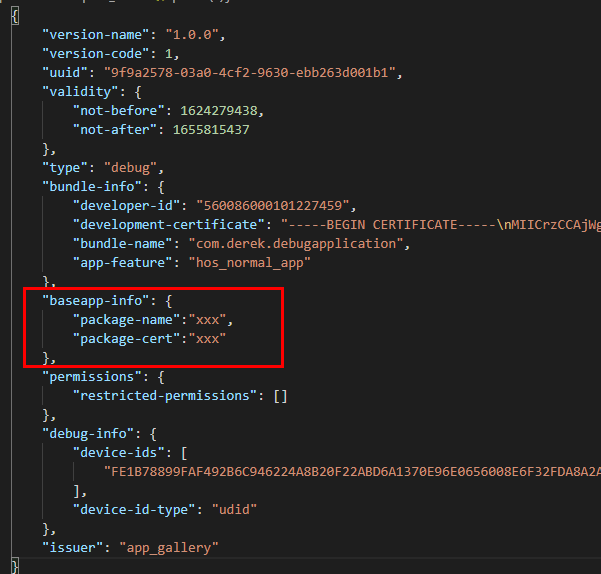Select the "1.0.0" version value
Screen dimensions: 601x574
(192, 35)
